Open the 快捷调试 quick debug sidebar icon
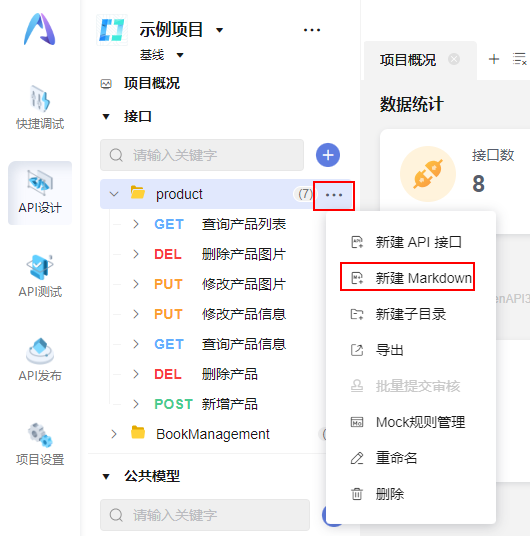530x536 pixels. point(40,107)
